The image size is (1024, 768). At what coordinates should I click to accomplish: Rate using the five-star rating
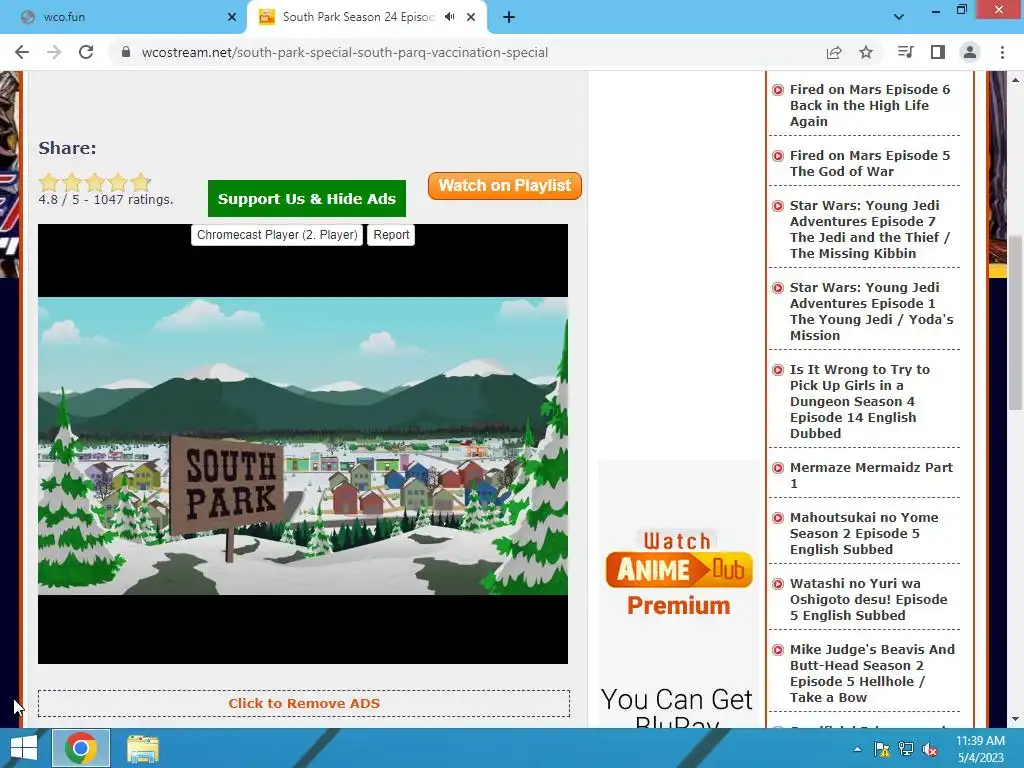(x=95, y=182)
